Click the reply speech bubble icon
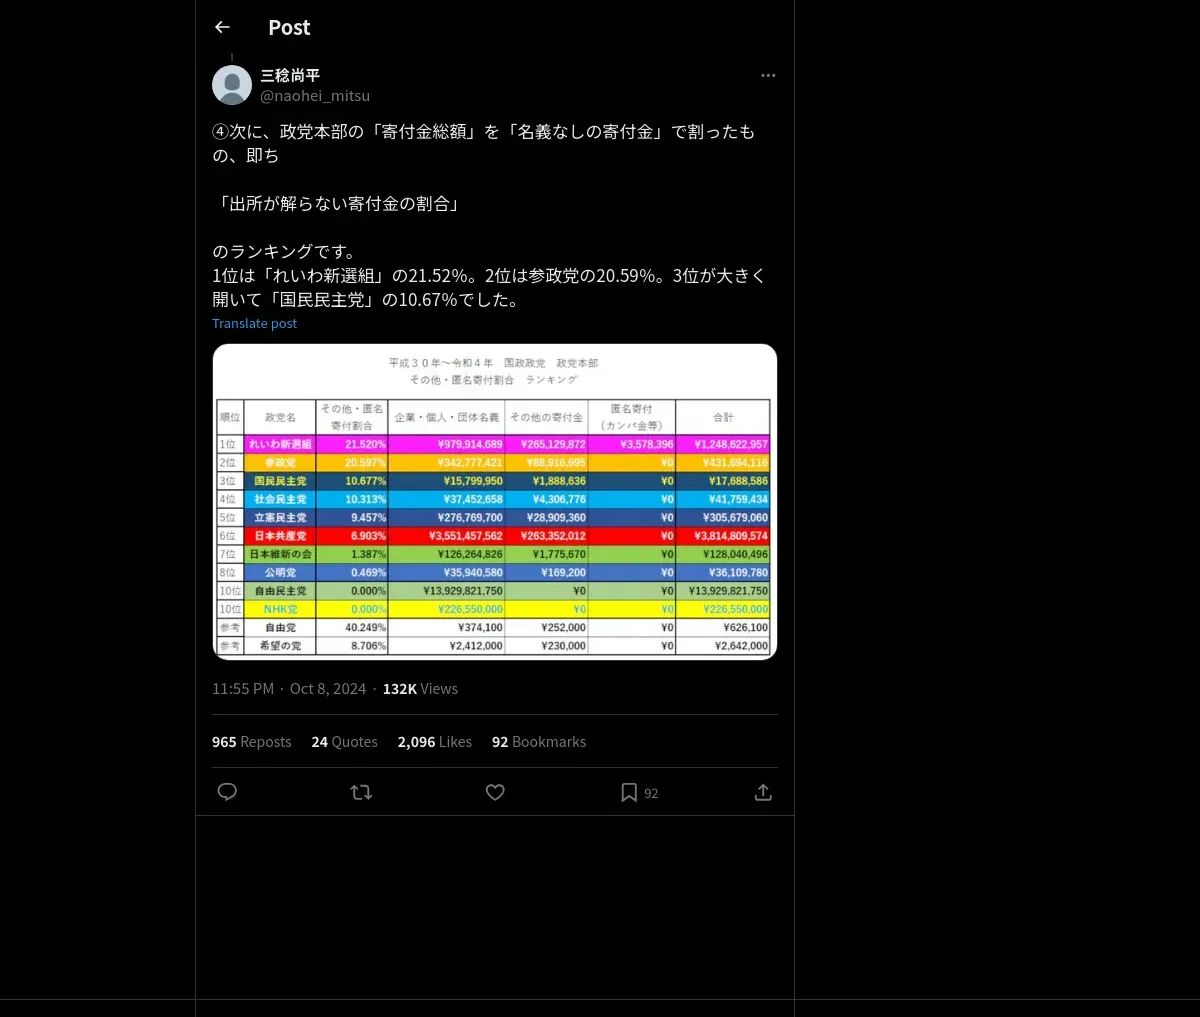This screenshot has height=1017, width=1200. [x=227, y=792]
